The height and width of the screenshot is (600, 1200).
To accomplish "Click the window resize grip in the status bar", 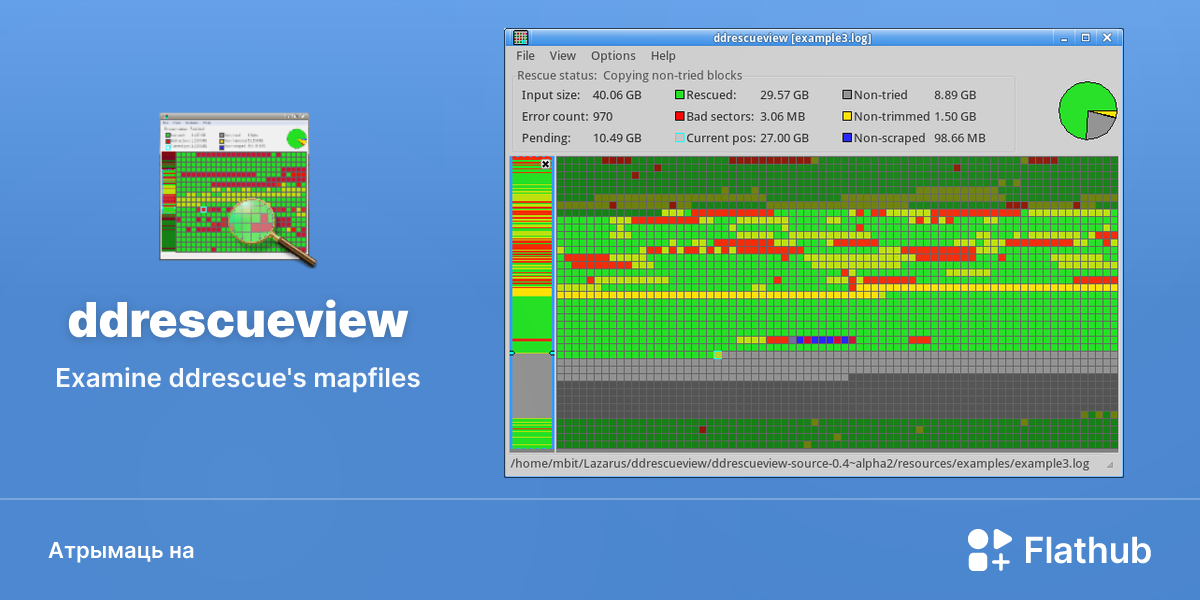I will click(1111, 465).
